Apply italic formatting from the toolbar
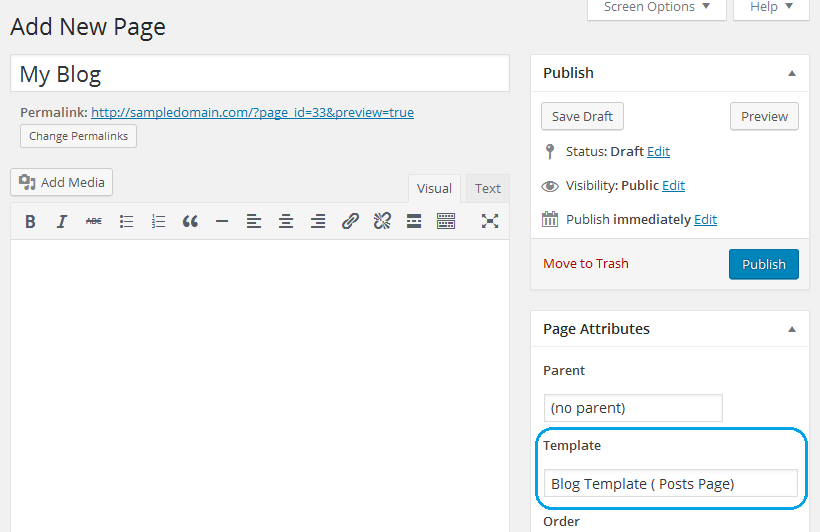Screen dimensions: 820x532 [x=62, y=221]
